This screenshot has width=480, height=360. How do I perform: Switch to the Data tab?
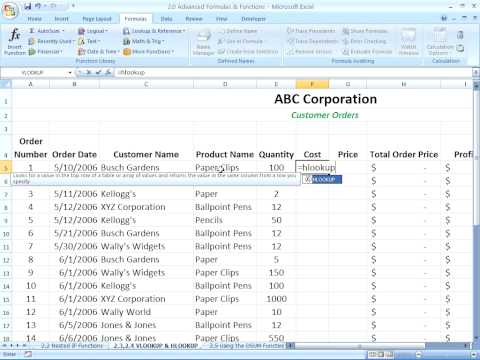pos(166,19)
